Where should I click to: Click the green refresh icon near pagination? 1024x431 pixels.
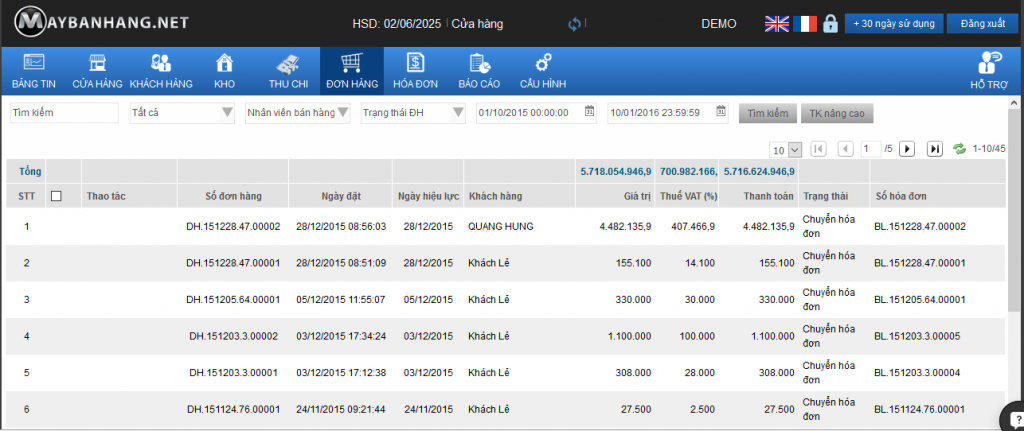click(x=959, y=149)
